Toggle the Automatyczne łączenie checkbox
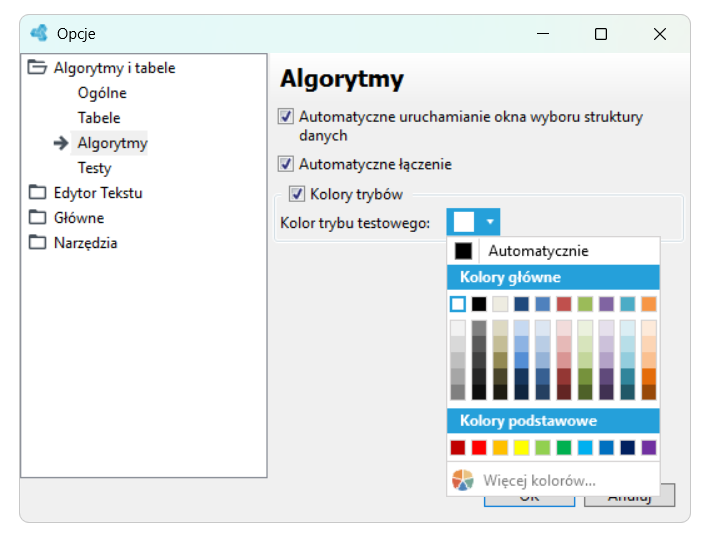 click(x=286, y=164)
